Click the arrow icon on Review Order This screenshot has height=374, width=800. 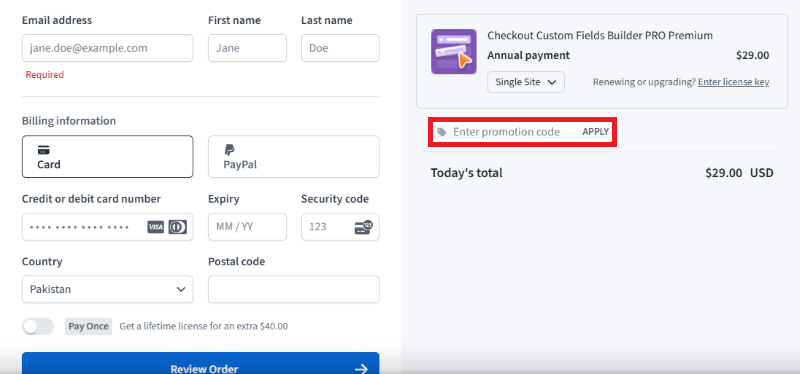pyautogui.click(x=361, y=369)
